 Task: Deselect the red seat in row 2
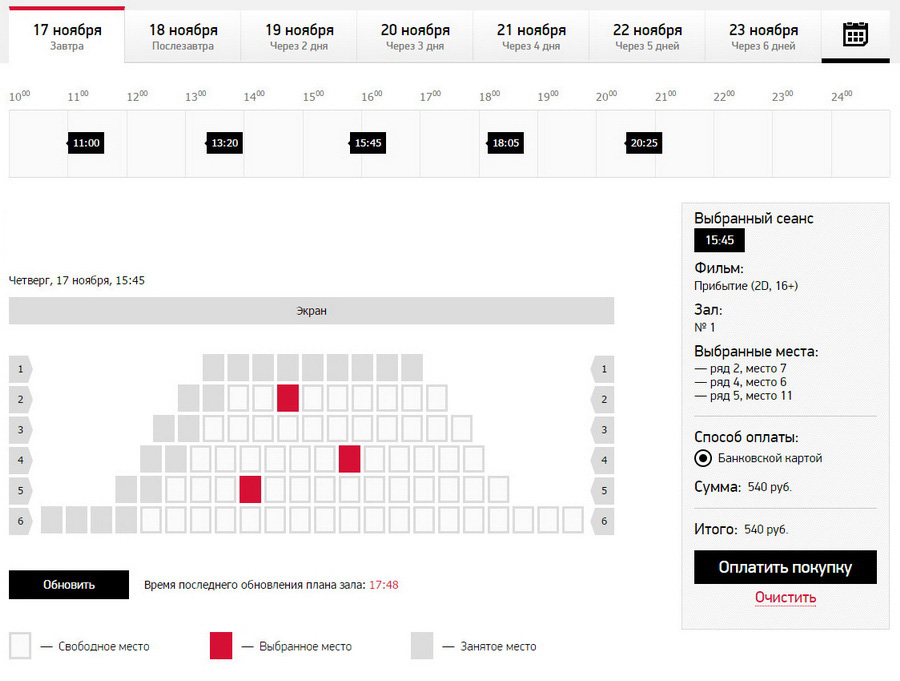288,398
